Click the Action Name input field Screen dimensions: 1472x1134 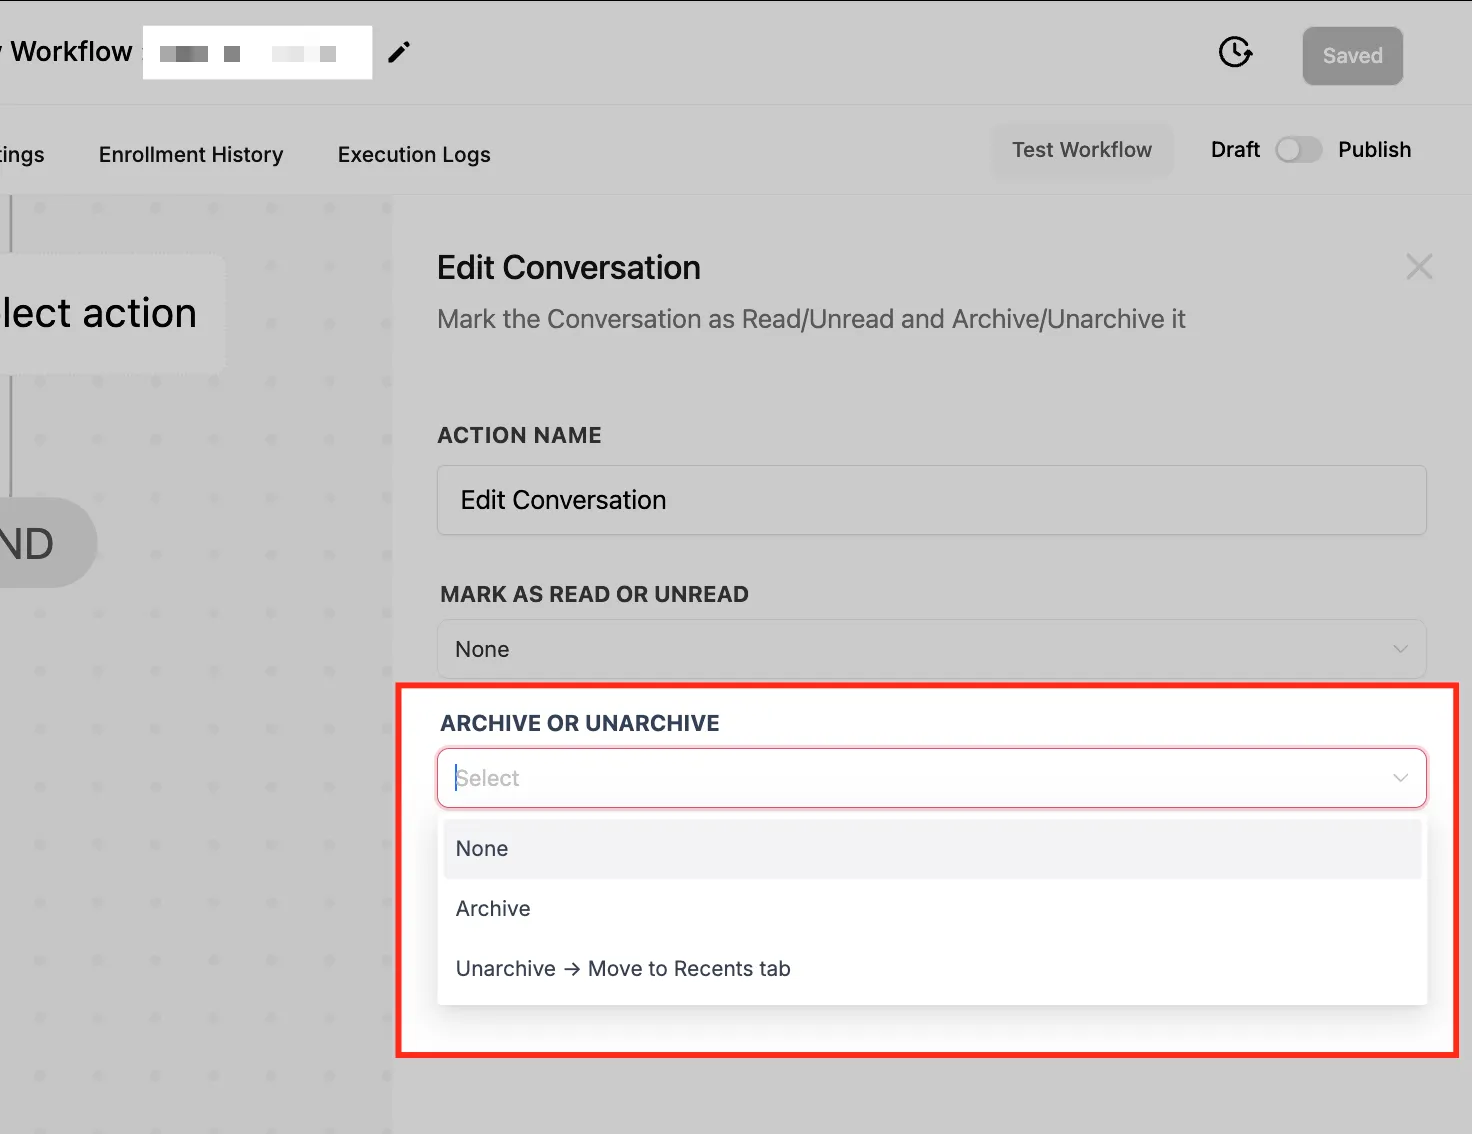pos(931,500)
